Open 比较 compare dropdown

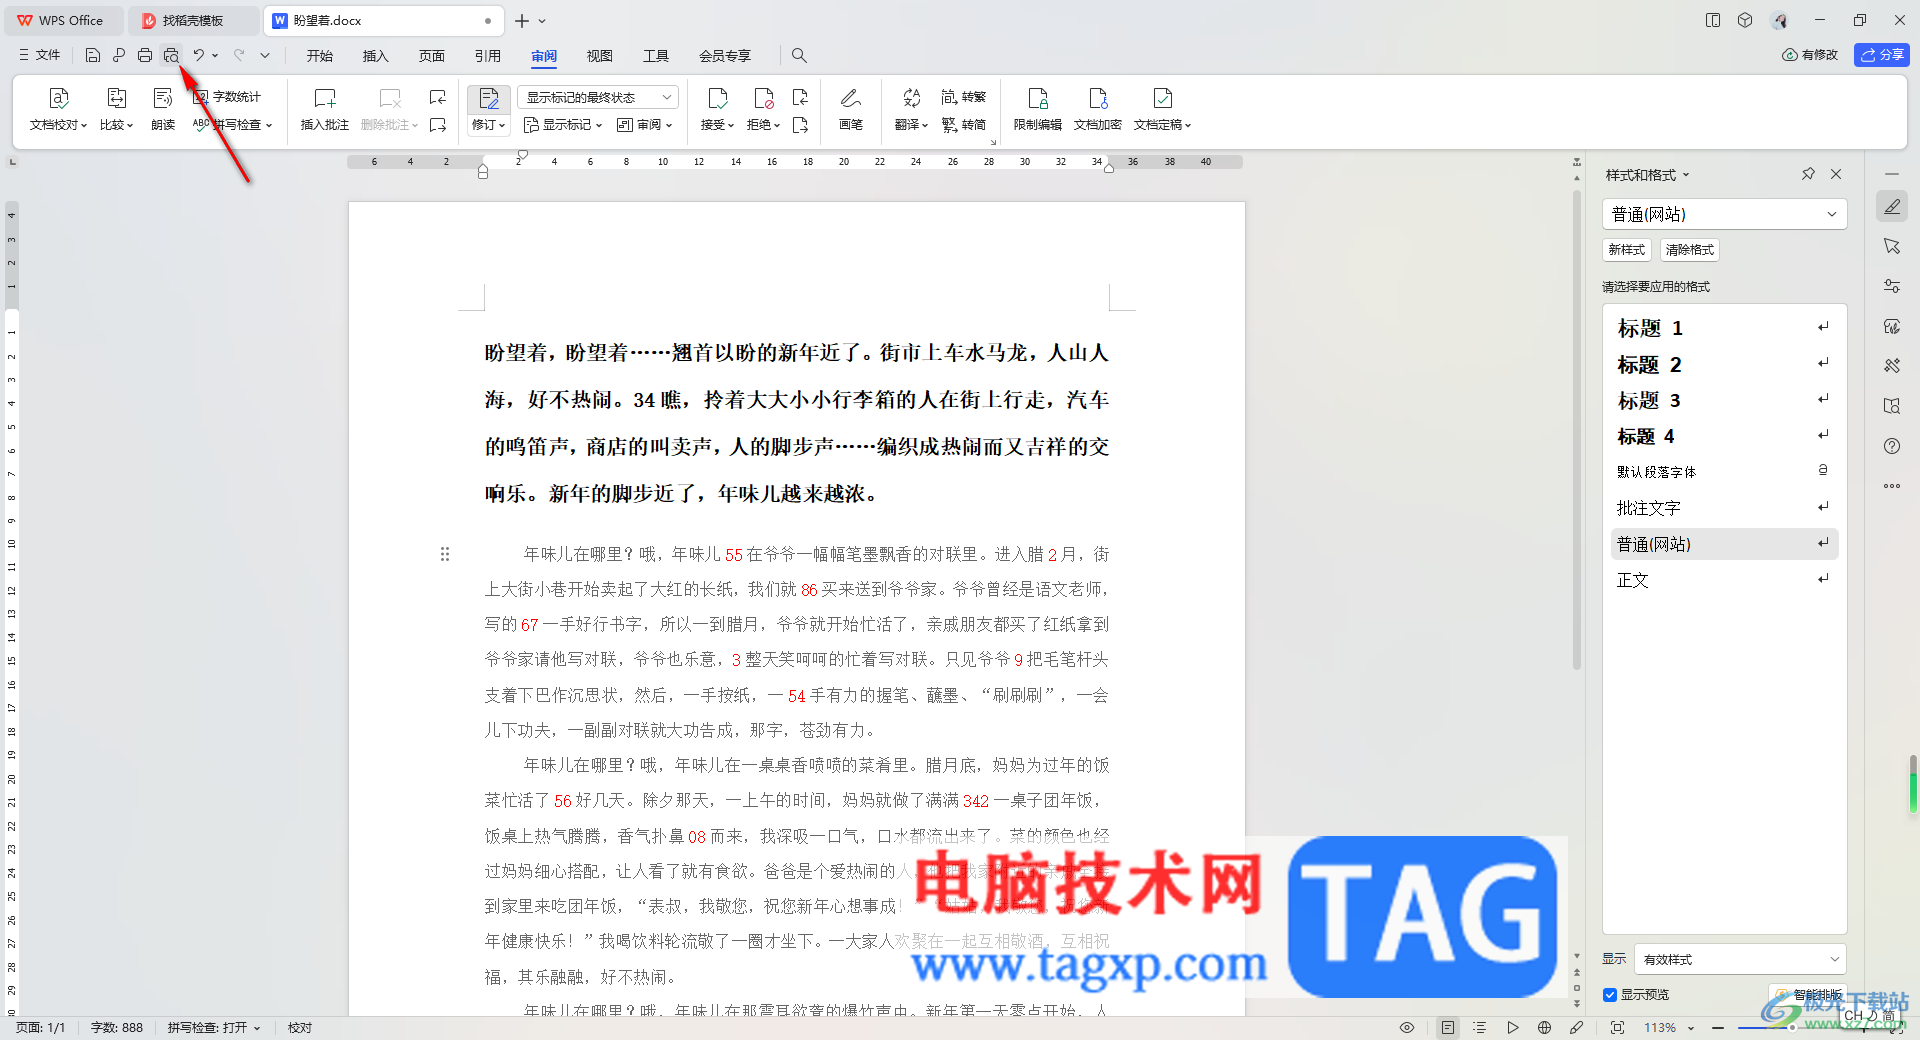pos(116,125)
